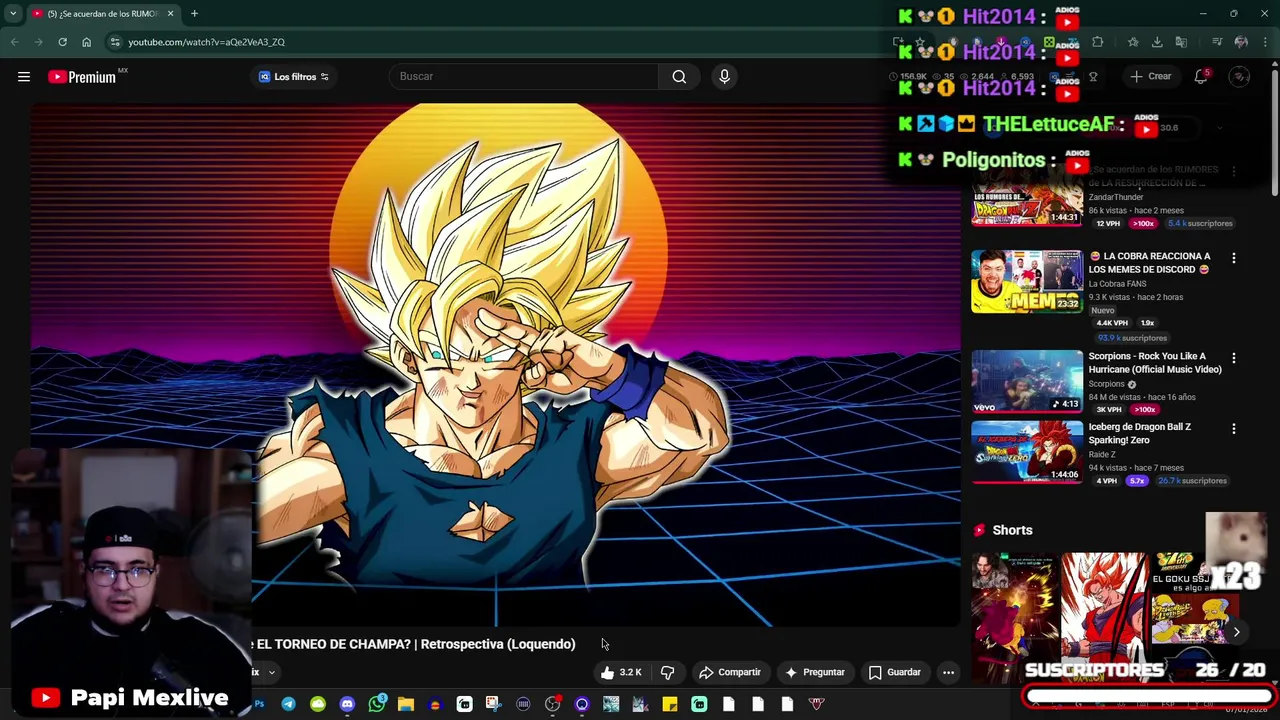Start voice search with microphone icon
Viewport: 1280px width, 720px height.
tap(725, 76)
